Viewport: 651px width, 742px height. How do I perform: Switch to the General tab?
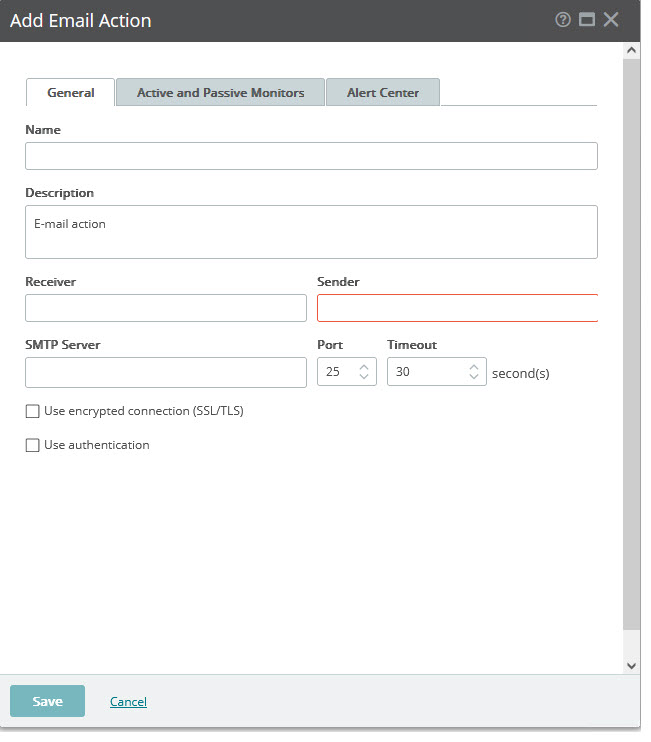click(x=70, y=92)
